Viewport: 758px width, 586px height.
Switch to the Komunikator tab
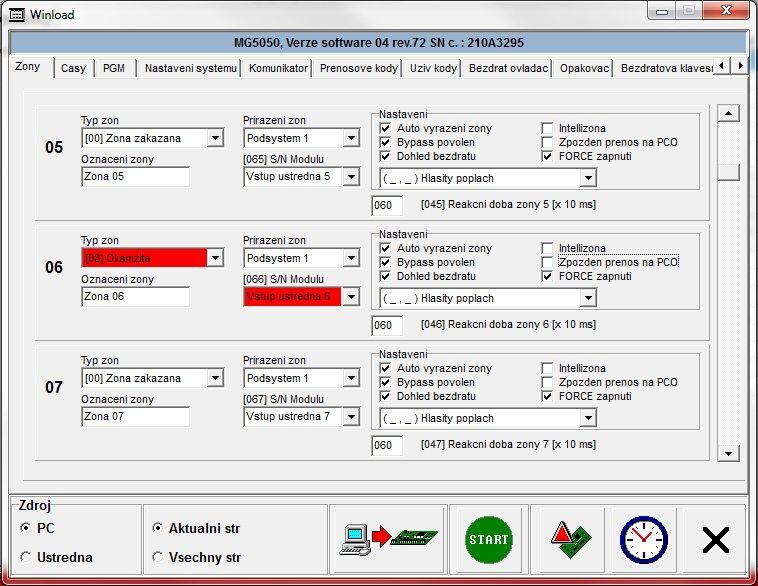click(278, 68)
